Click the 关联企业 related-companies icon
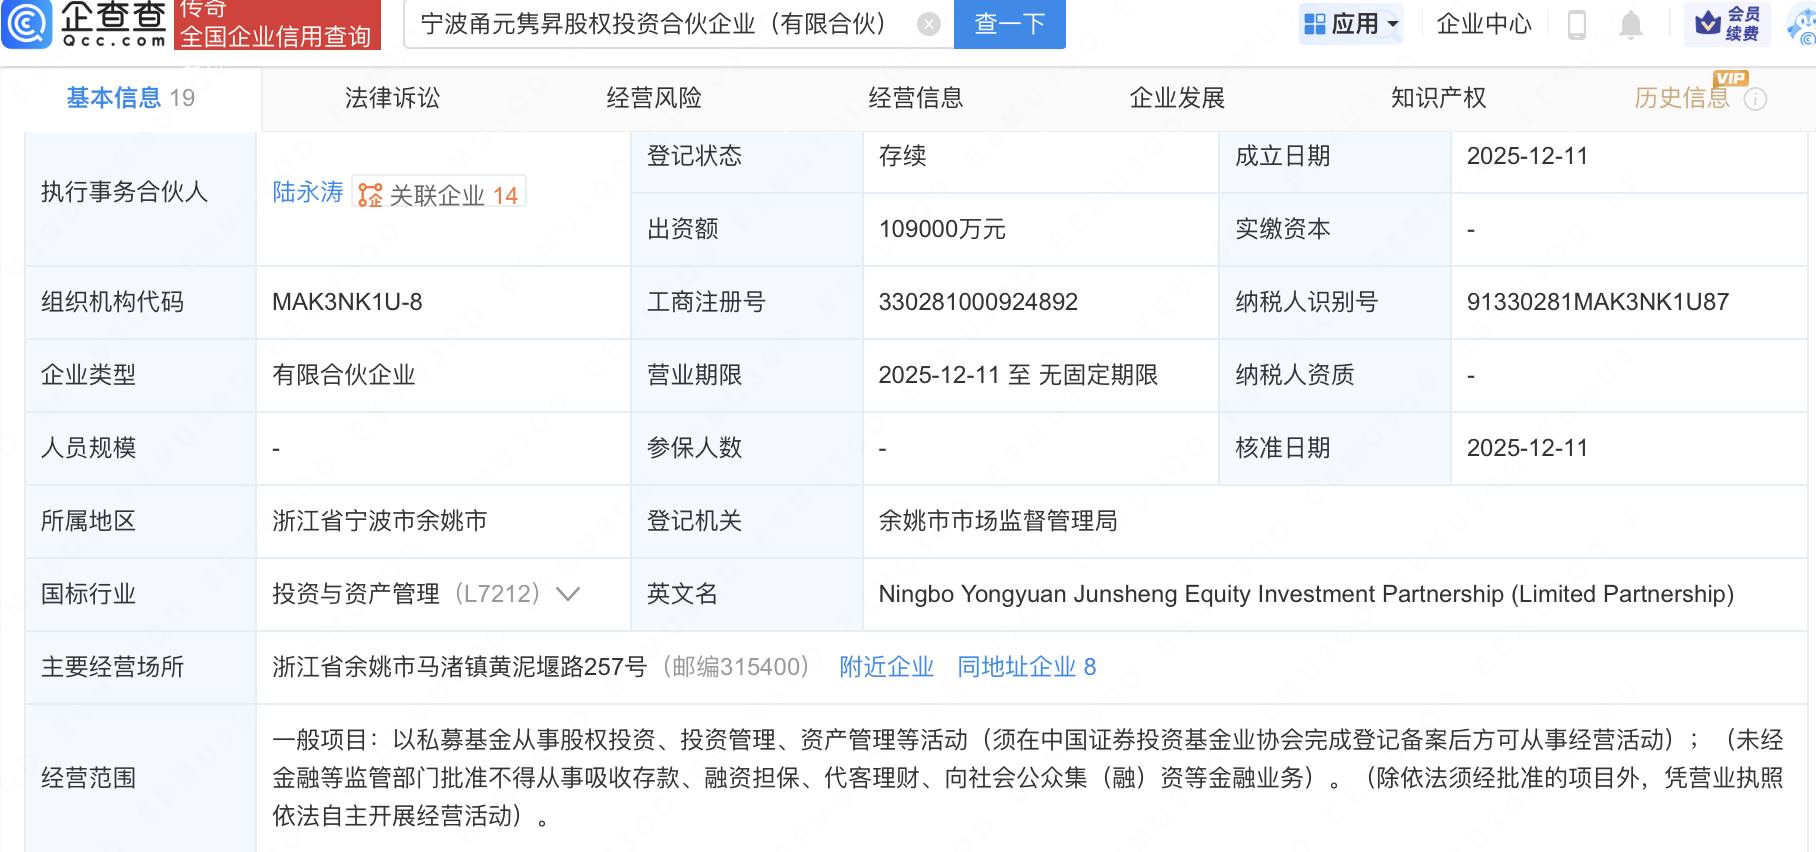The width and height of the screenshot is (1816, 852). pos(370,195)
